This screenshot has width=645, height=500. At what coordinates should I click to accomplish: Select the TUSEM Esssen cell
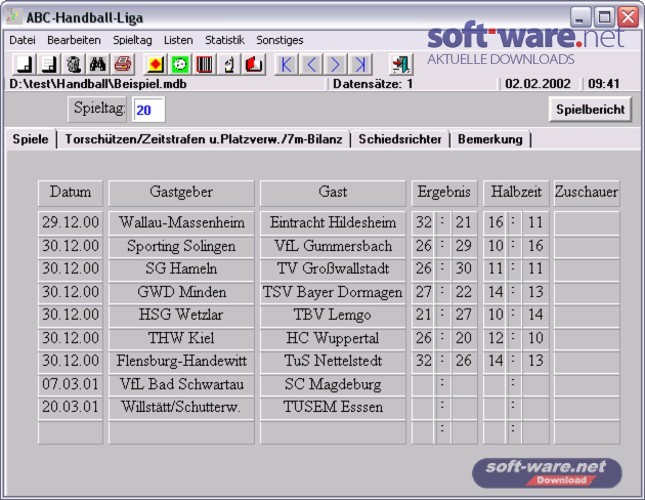pyautogui.click(x=333, y=407)
